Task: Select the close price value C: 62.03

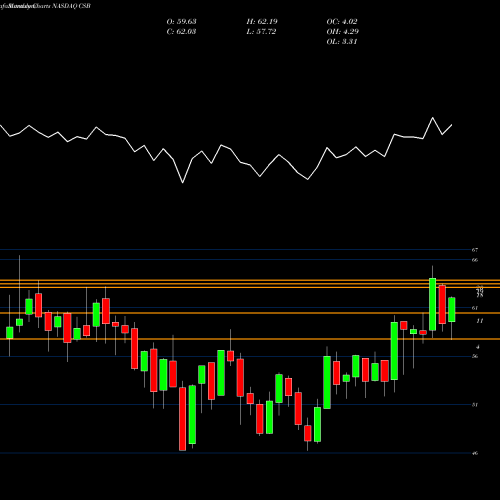Action: click(x=181, y=32)
